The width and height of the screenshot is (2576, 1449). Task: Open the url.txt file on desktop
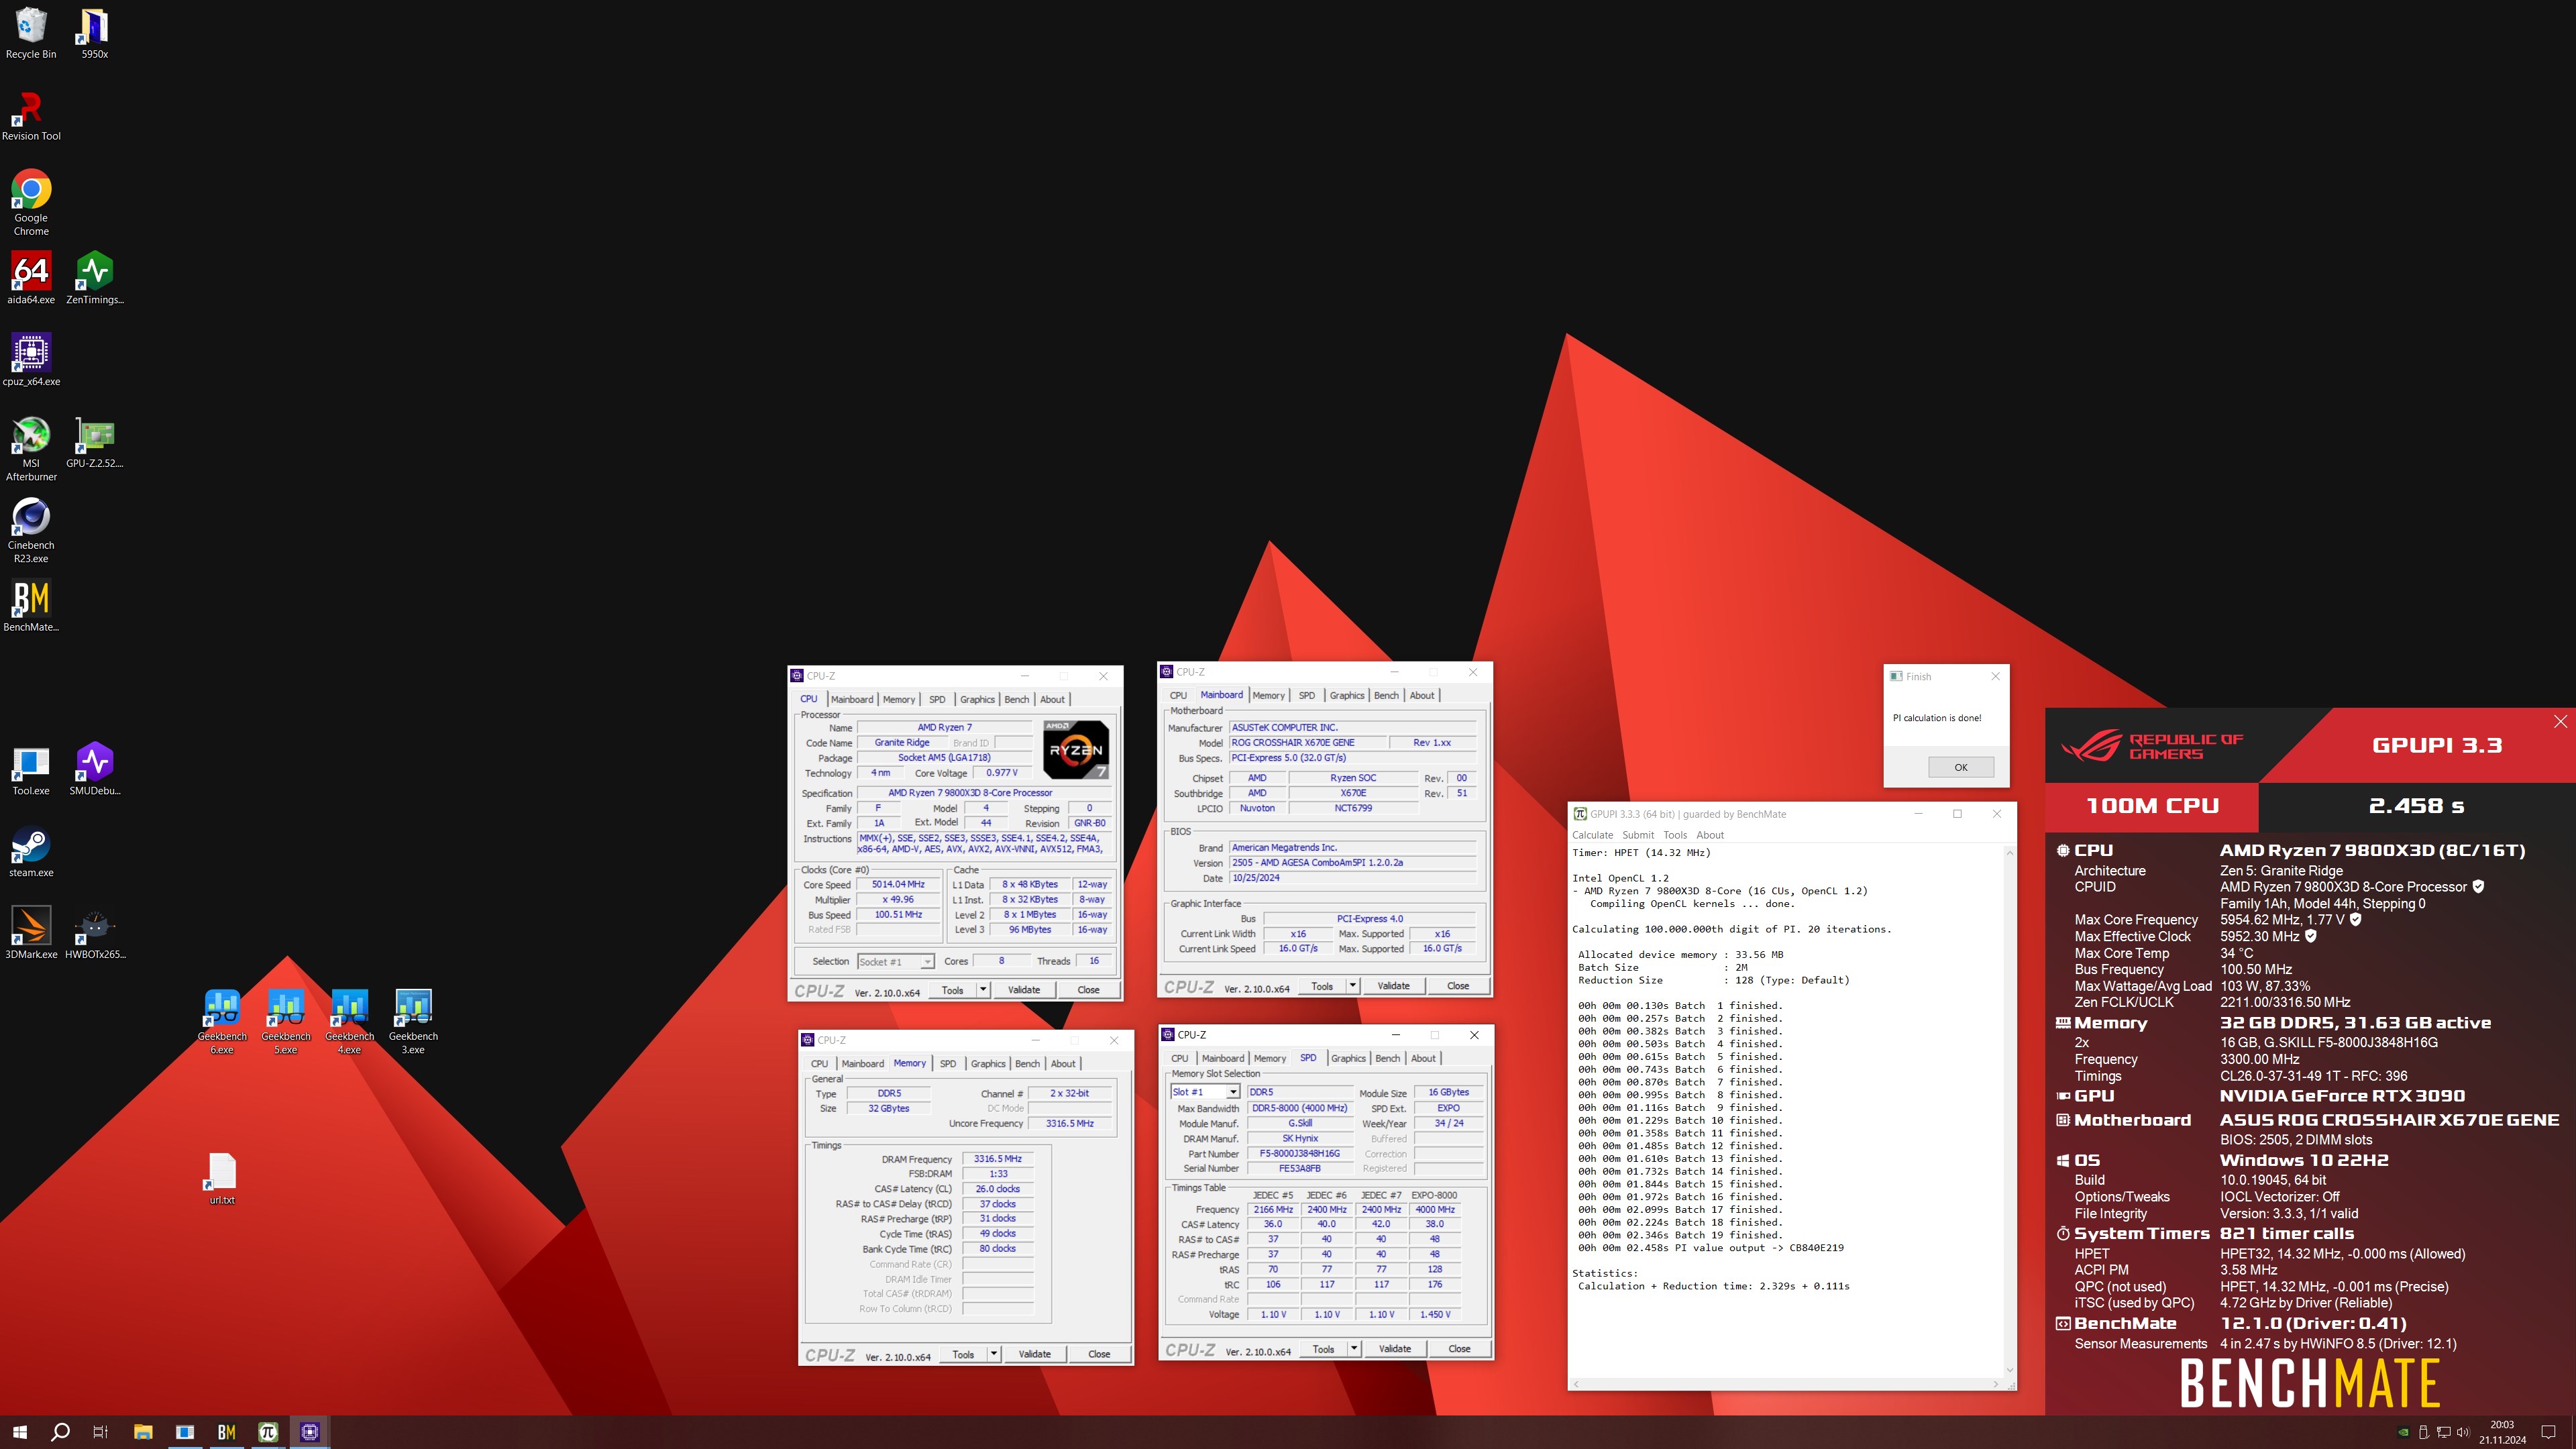[x=222, y=1179]
